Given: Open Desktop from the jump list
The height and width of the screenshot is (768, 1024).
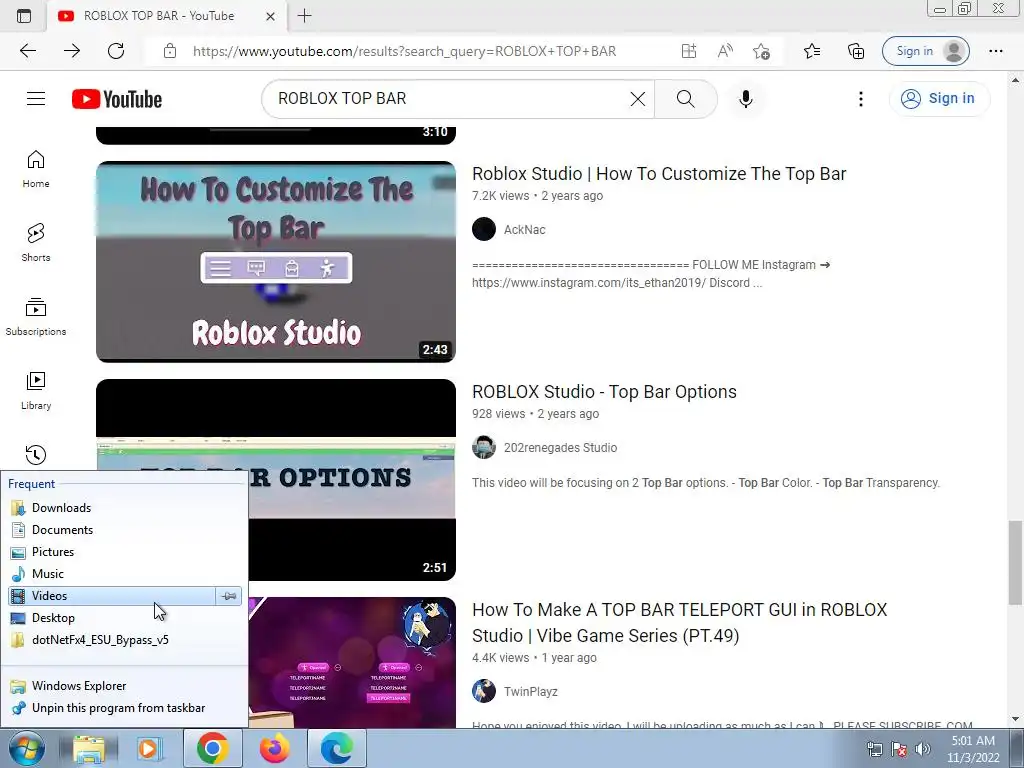Looking at the screenshot, I should coord(125,618).
